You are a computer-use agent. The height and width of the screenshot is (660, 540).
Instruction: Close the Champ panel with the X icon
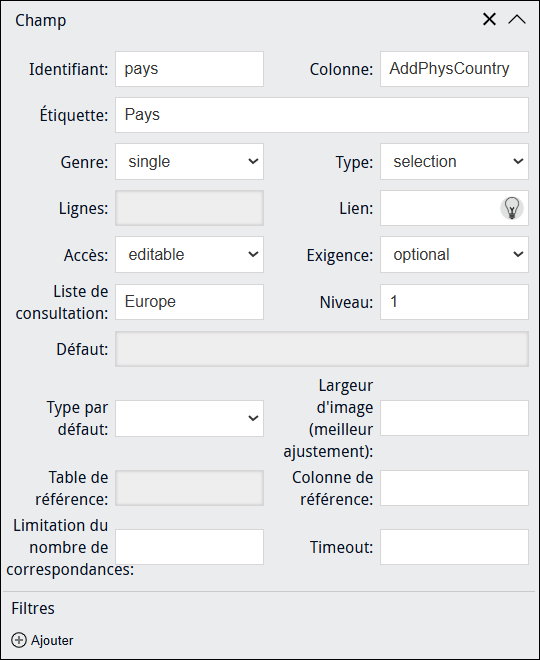tap(489, 19)
